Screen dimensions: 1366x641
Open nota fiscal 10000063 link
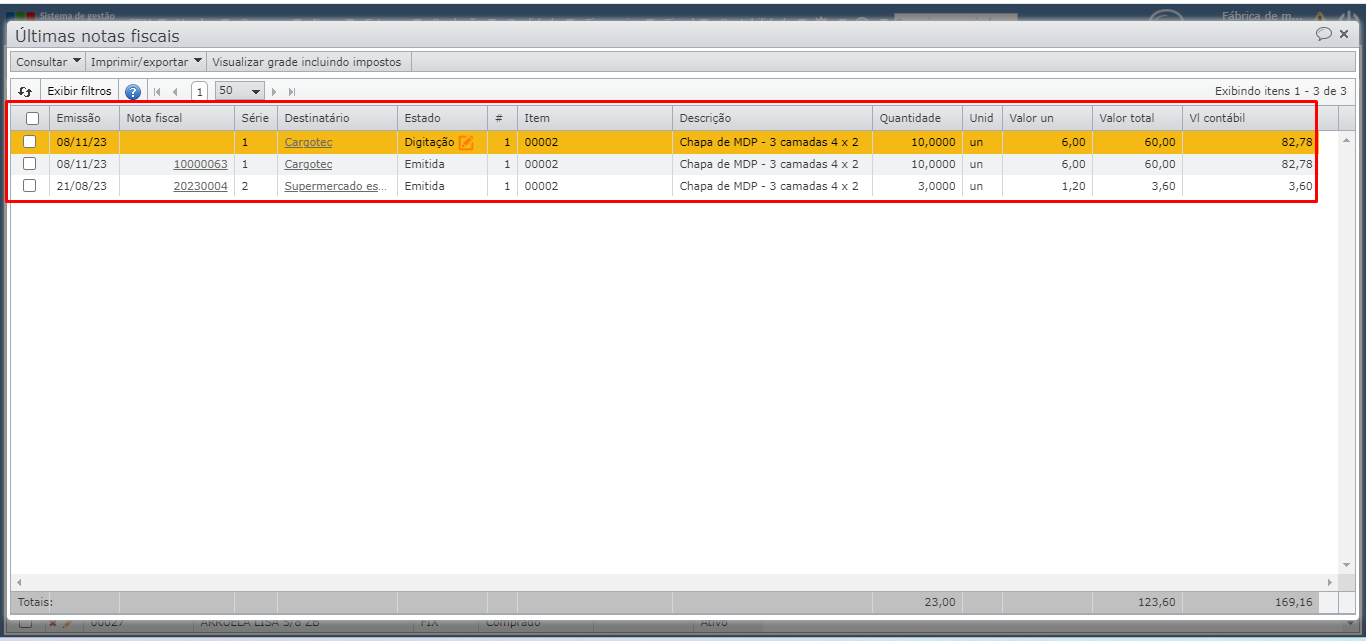pyautogui.click(x=200, y=164)
